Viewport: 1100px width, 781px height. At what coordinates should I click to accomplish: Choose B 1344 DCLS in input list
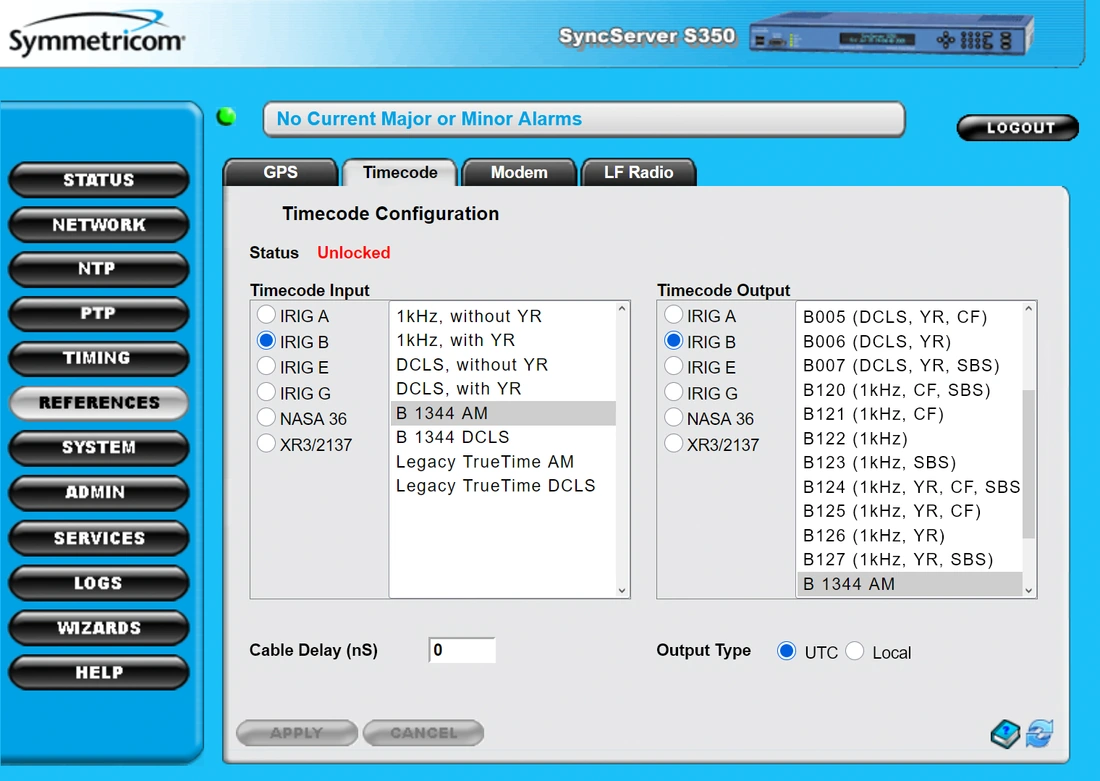[453, 437]
